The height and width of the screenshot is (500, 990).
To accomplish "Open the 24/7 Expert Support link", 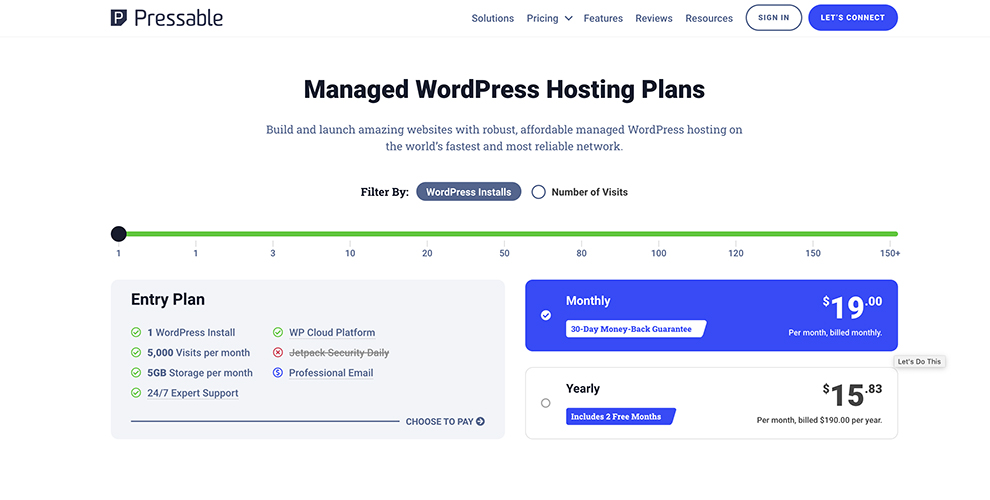I will click(x=193, y=393).
